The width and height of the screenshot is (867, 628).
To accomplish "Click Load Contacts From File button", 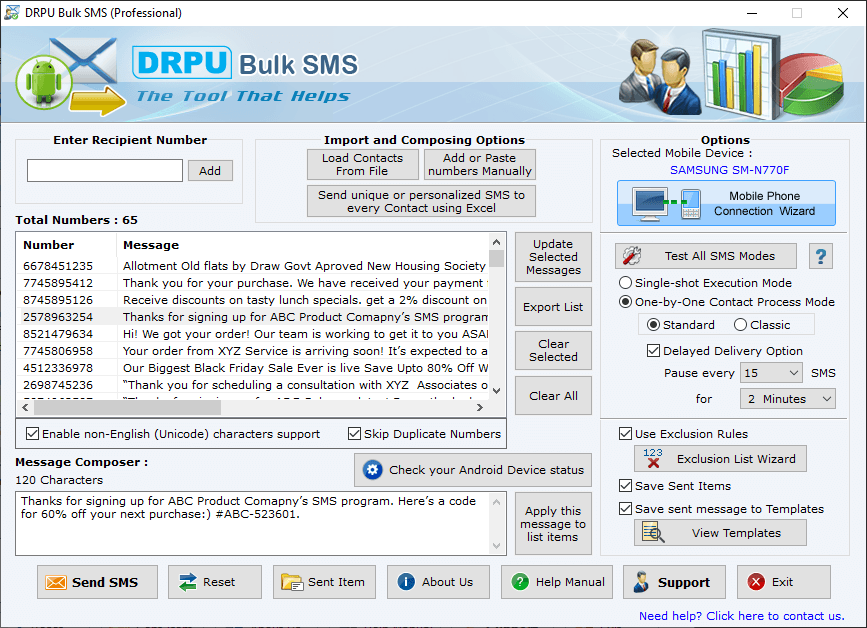I will point(363,164).
